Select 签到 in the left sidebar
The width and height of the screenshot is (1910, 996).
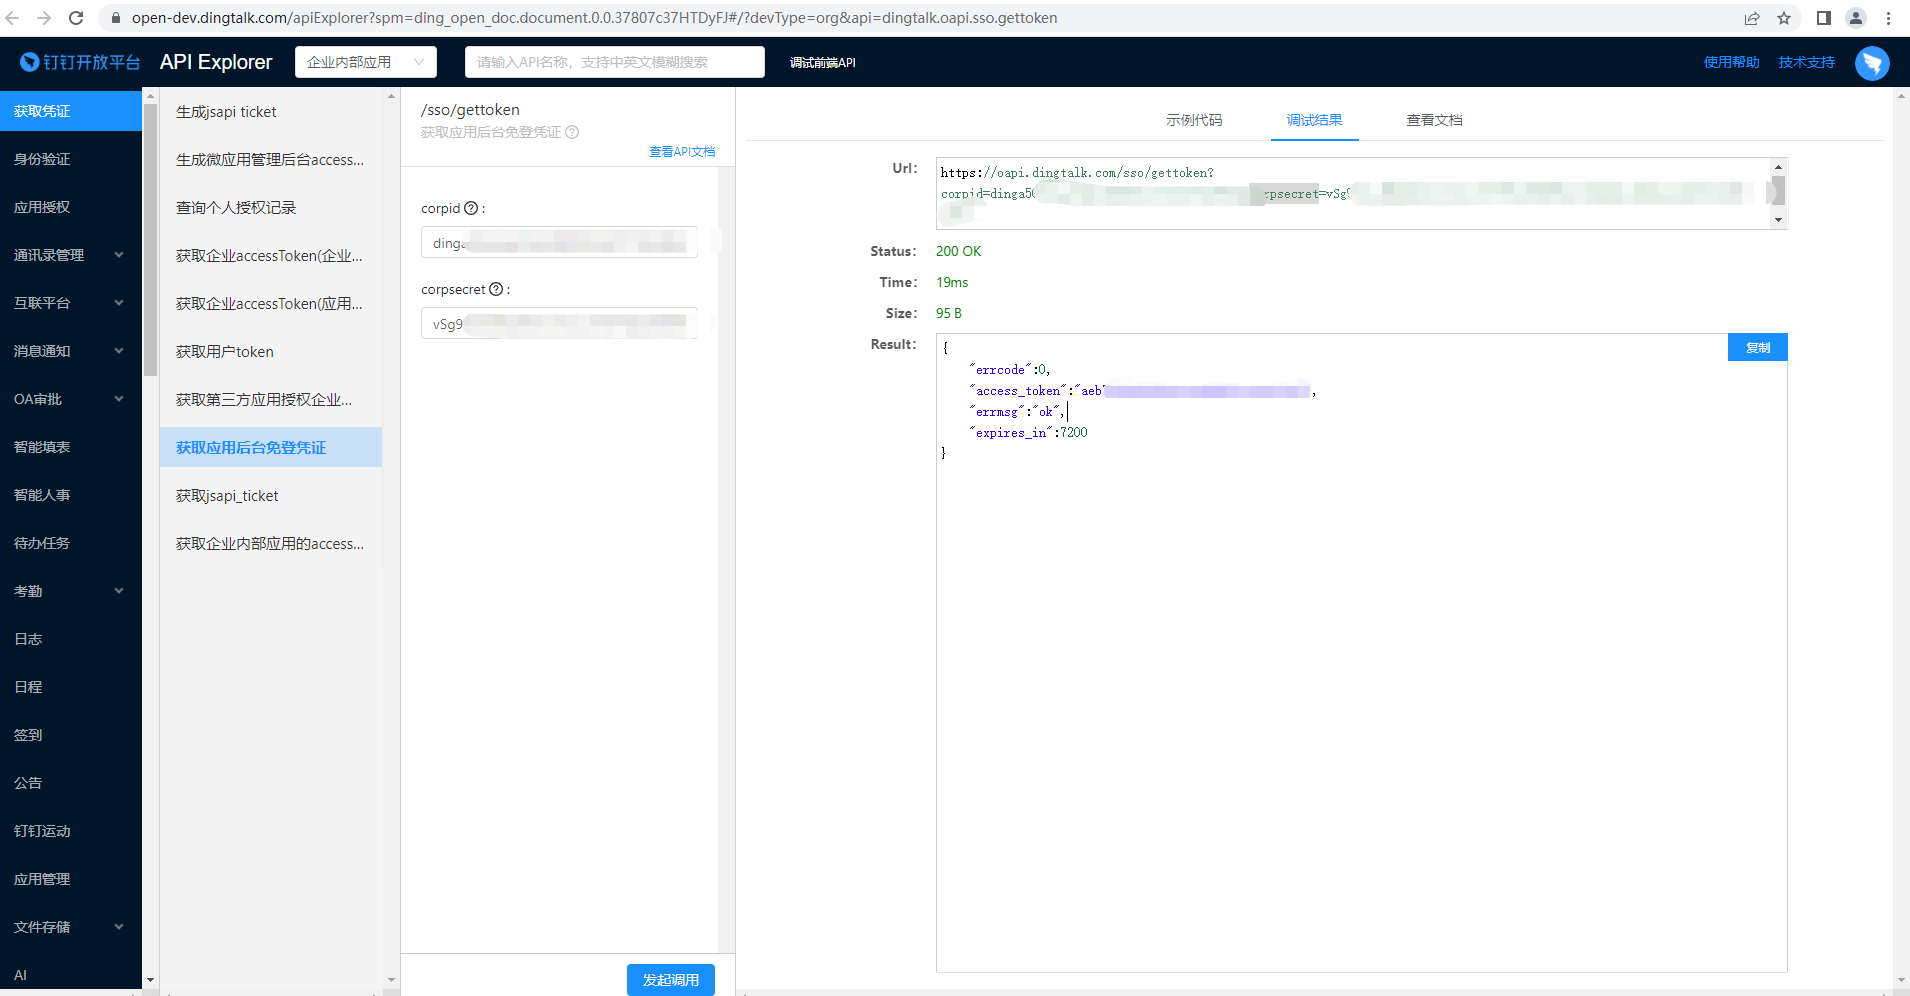(70, 735)
